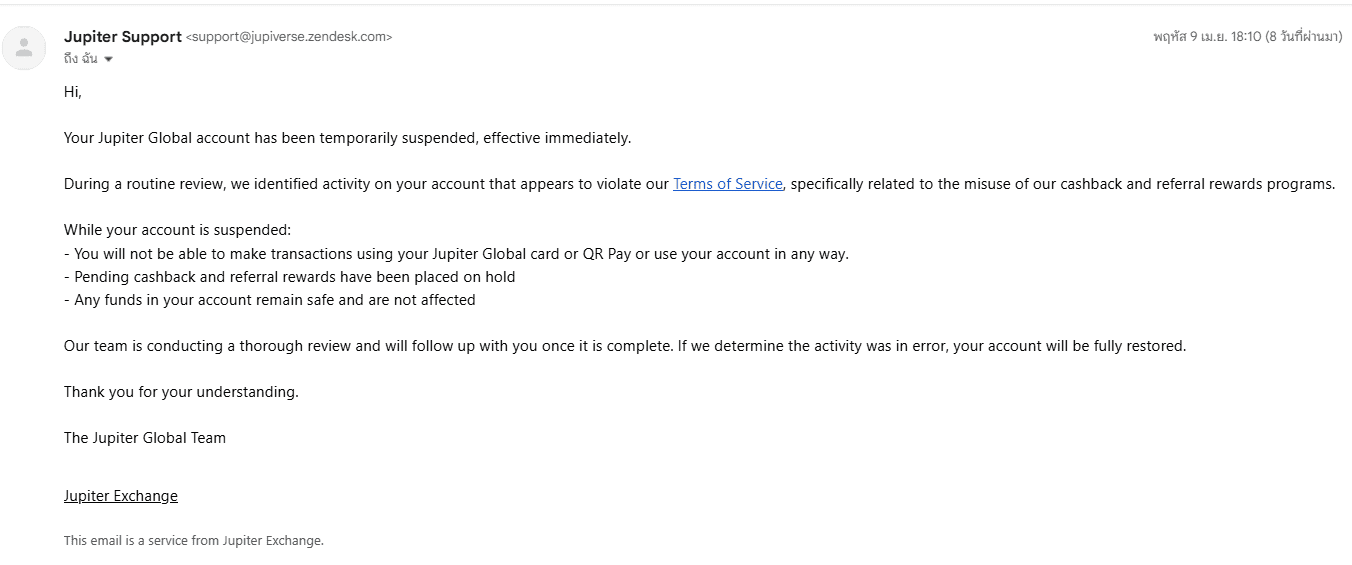The height and width of the screenshot is (565, 1352).
Task: Click the "This email is a service" footer
Action: (194, 541)
